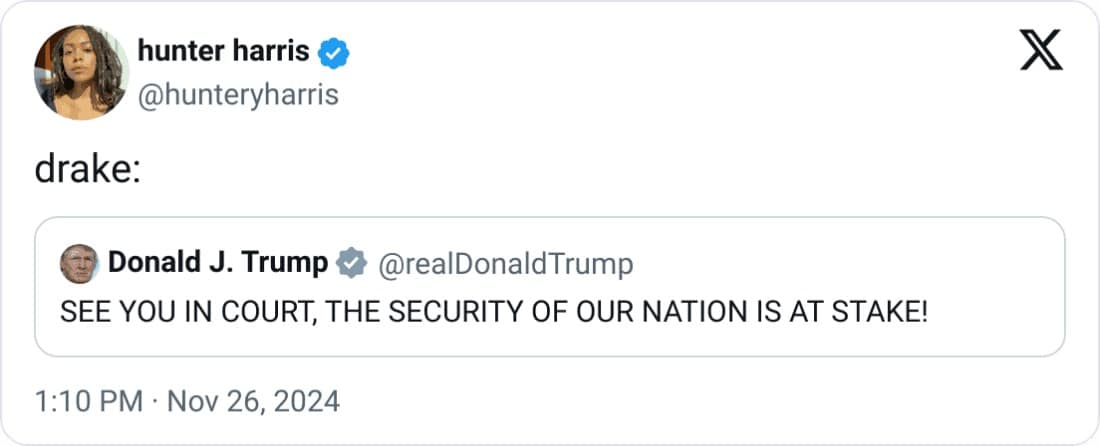Click hunter harris's blue verified badge
Viewport: 1100px width, 446px height.
click(x=333, y=52)
